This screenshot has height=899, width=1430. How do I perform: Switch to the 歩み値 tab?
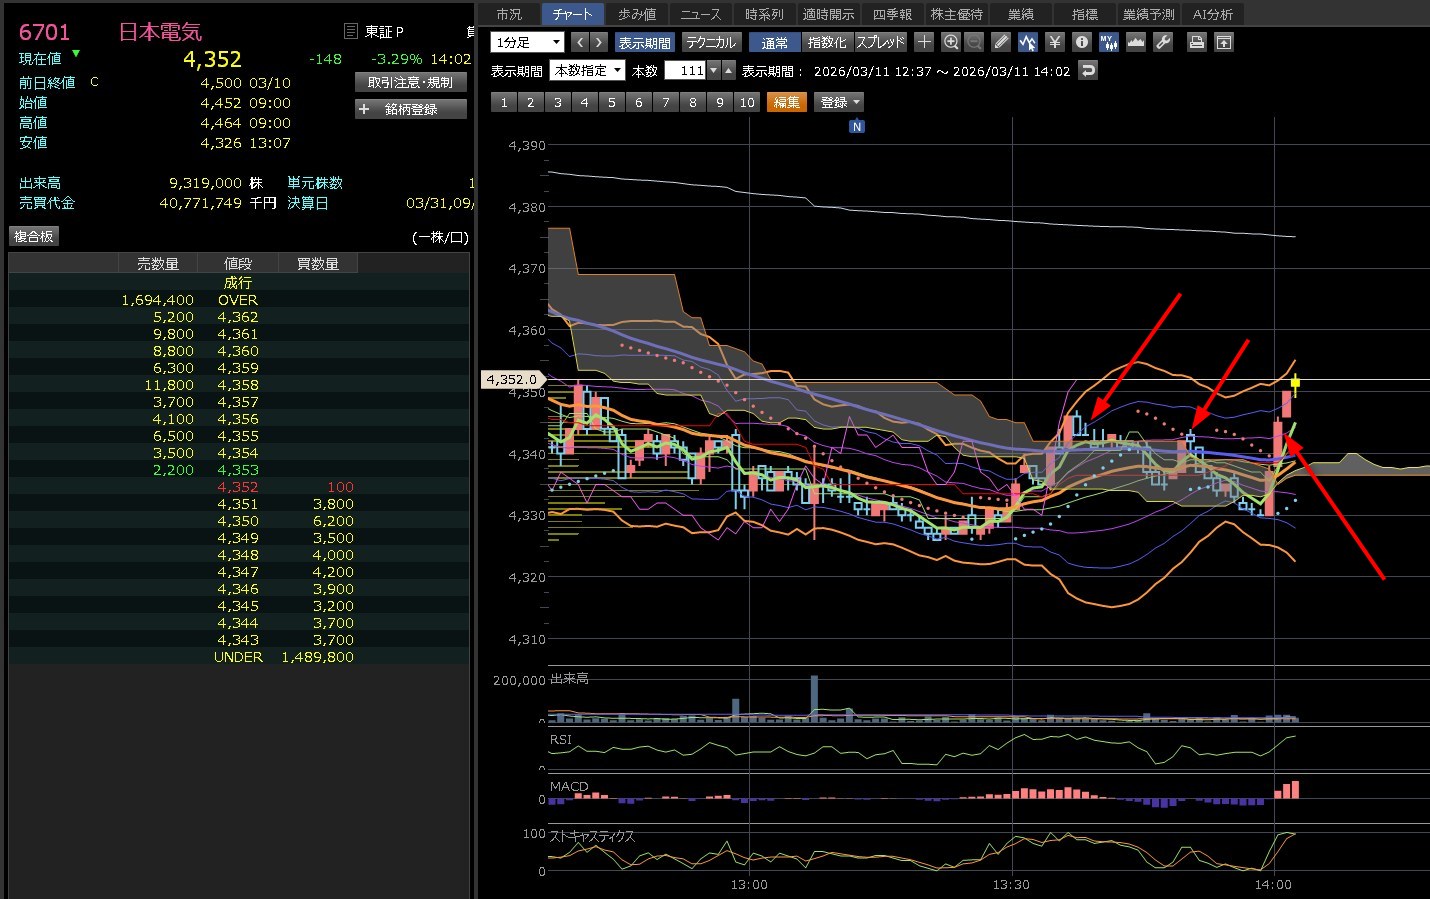click(x=636, y=14)
